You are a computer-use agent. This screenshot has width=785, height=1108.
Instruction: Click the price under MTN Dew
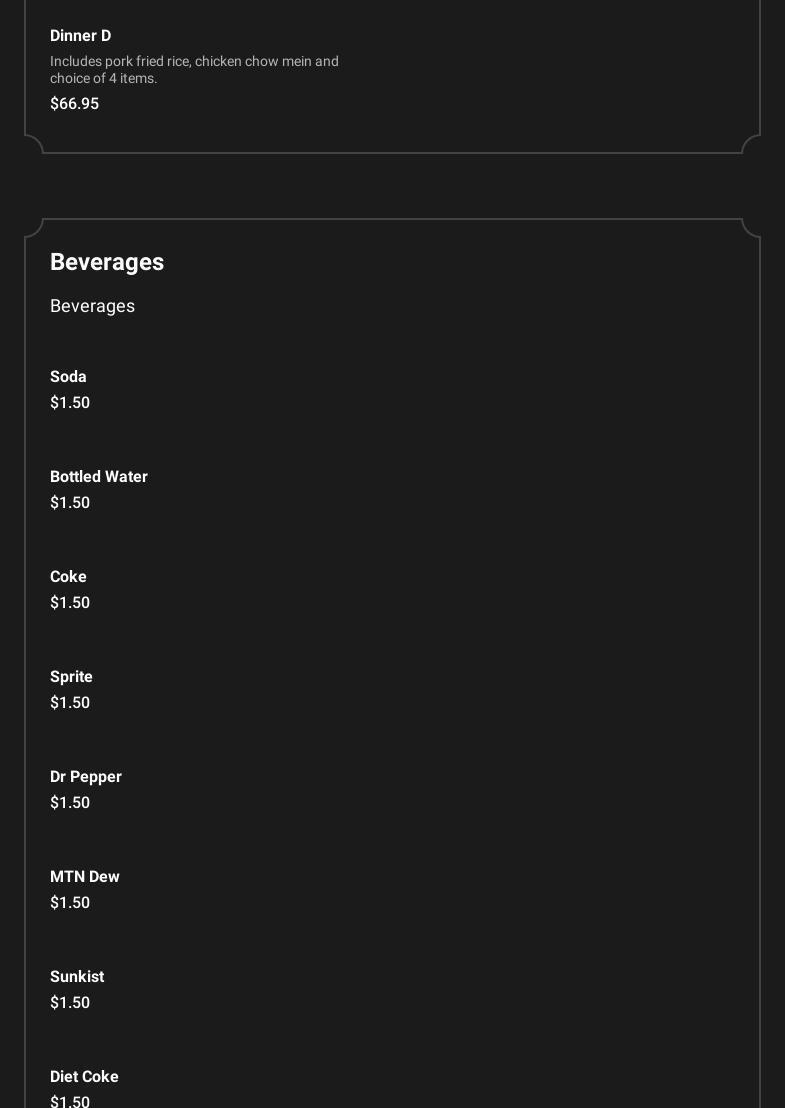[70, 903]
